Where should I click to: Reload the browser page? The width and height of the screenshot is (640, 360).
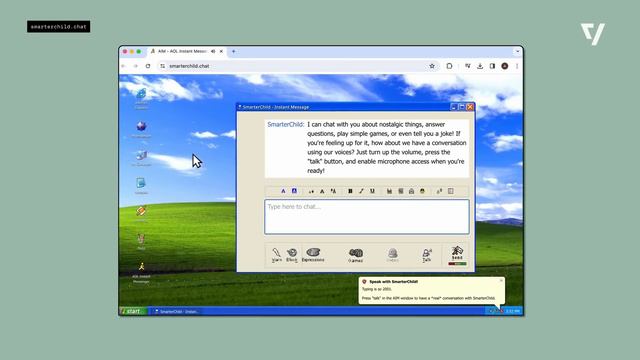click(148, 66)
